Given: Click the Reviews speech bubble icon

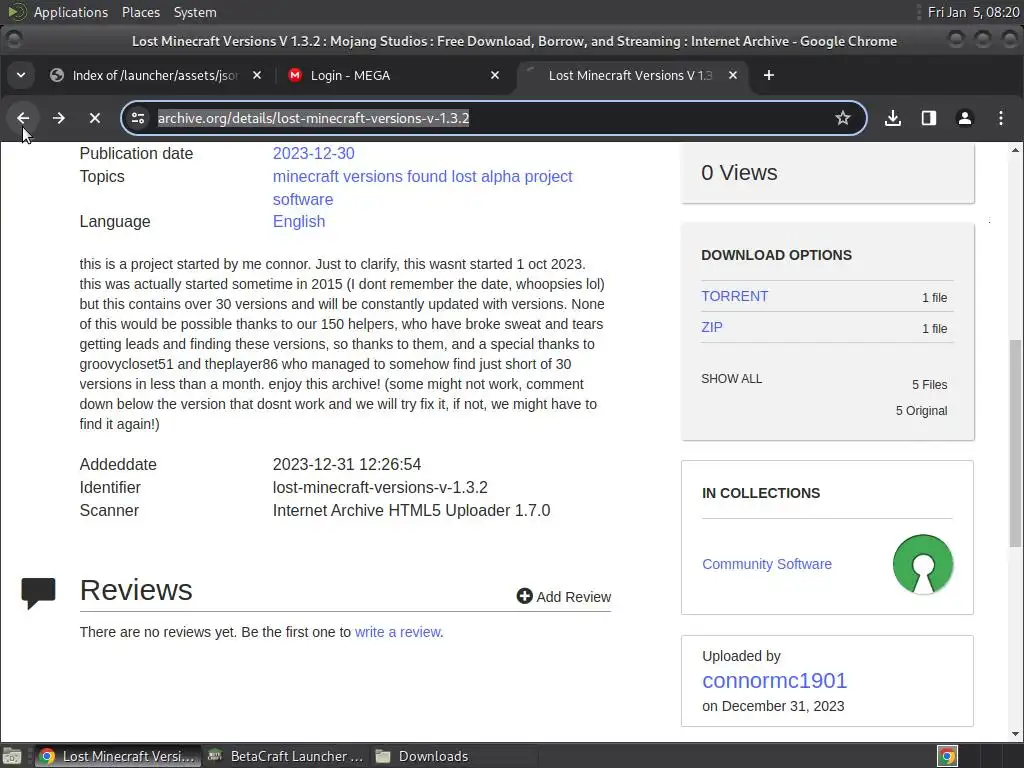Looking at the screenshot, I should click(x=39, y=593).
